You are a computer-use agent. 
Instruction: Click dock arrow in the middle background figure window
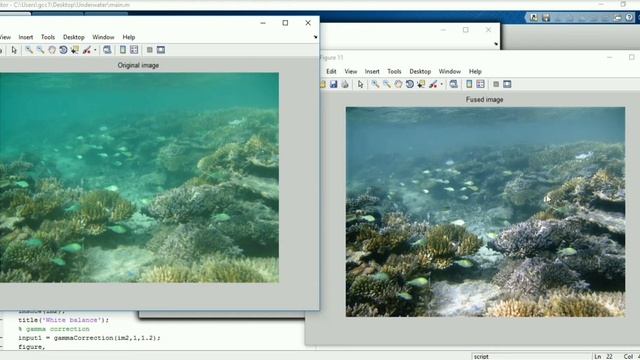pyautogui.click(x=496, y=44)
